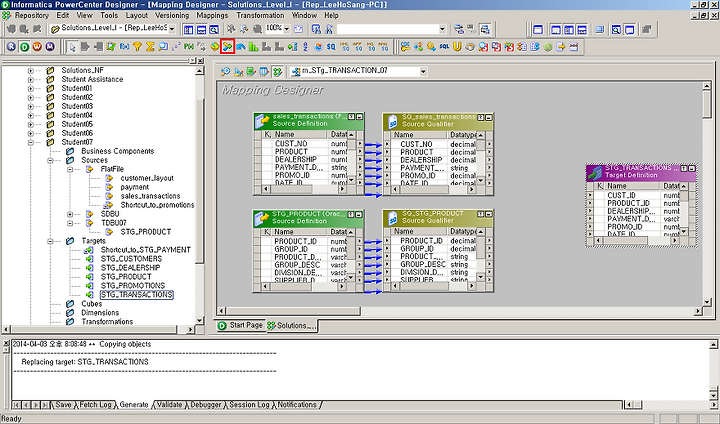Open the Solutions_Level_I folder dropdown

click(x=172, y=29)
